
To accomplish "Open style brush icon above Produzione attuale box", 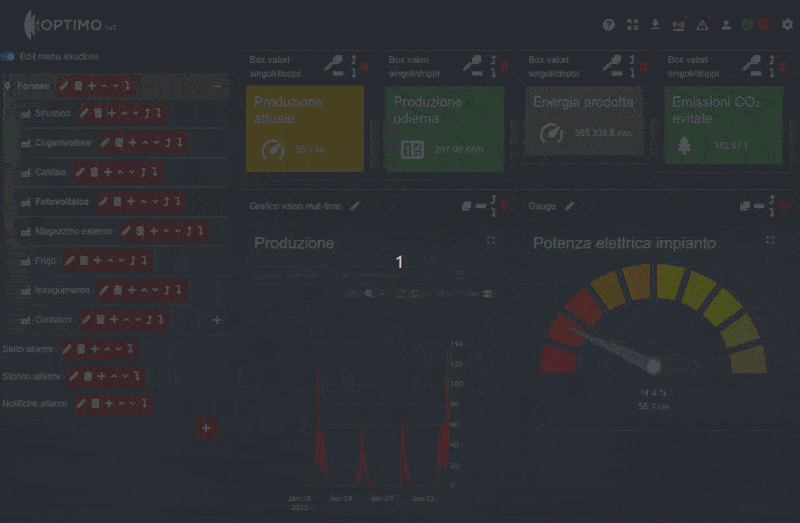I will point(334,63).
